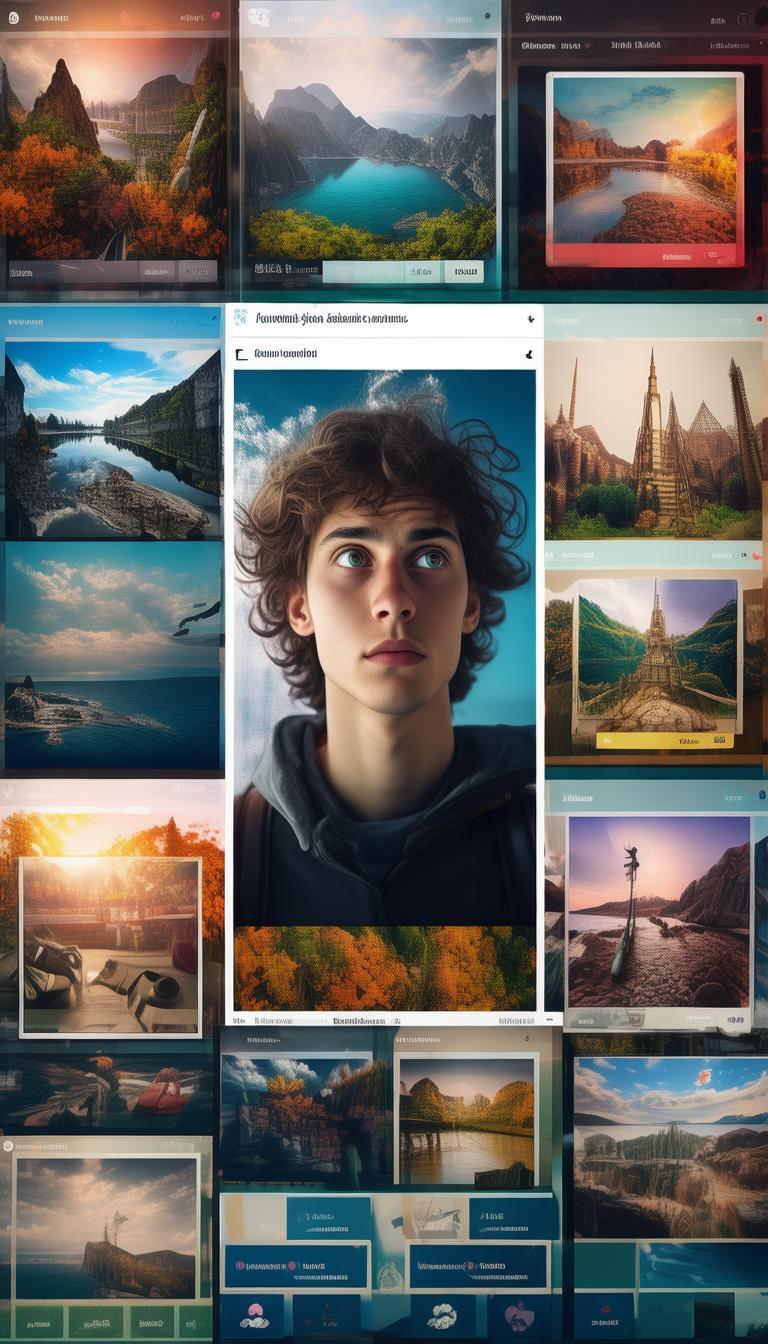Click the red indicator at the top-right of the towers card
Screen dimensions: 768x1344
[x=759, y=320]
